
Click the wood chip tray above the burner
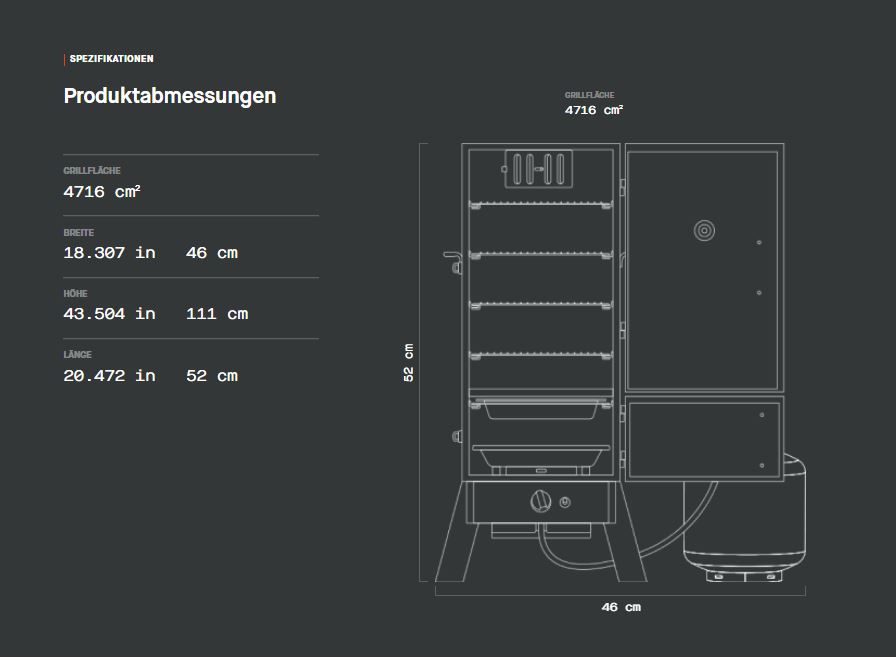(540, 456)
